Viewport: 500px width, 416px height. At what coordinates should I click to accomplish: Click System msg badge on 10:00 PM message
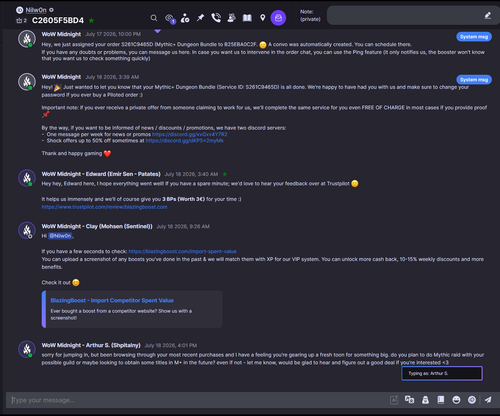[x=474, y=37]
